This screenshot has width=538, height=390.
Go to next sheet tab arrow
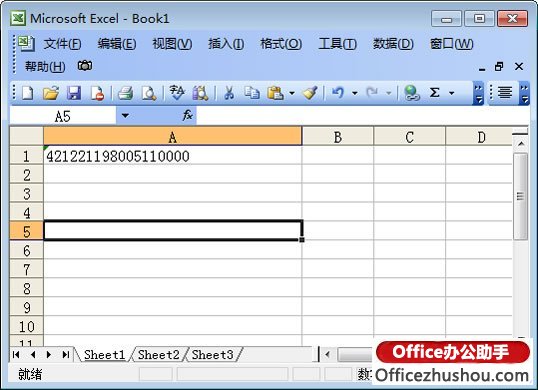tap(49, 354)
